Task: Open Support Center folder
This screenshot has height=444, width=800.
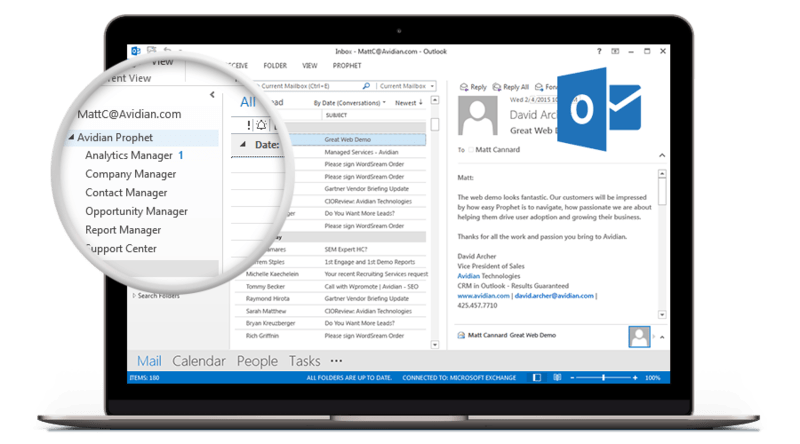Action: [121, 249]
